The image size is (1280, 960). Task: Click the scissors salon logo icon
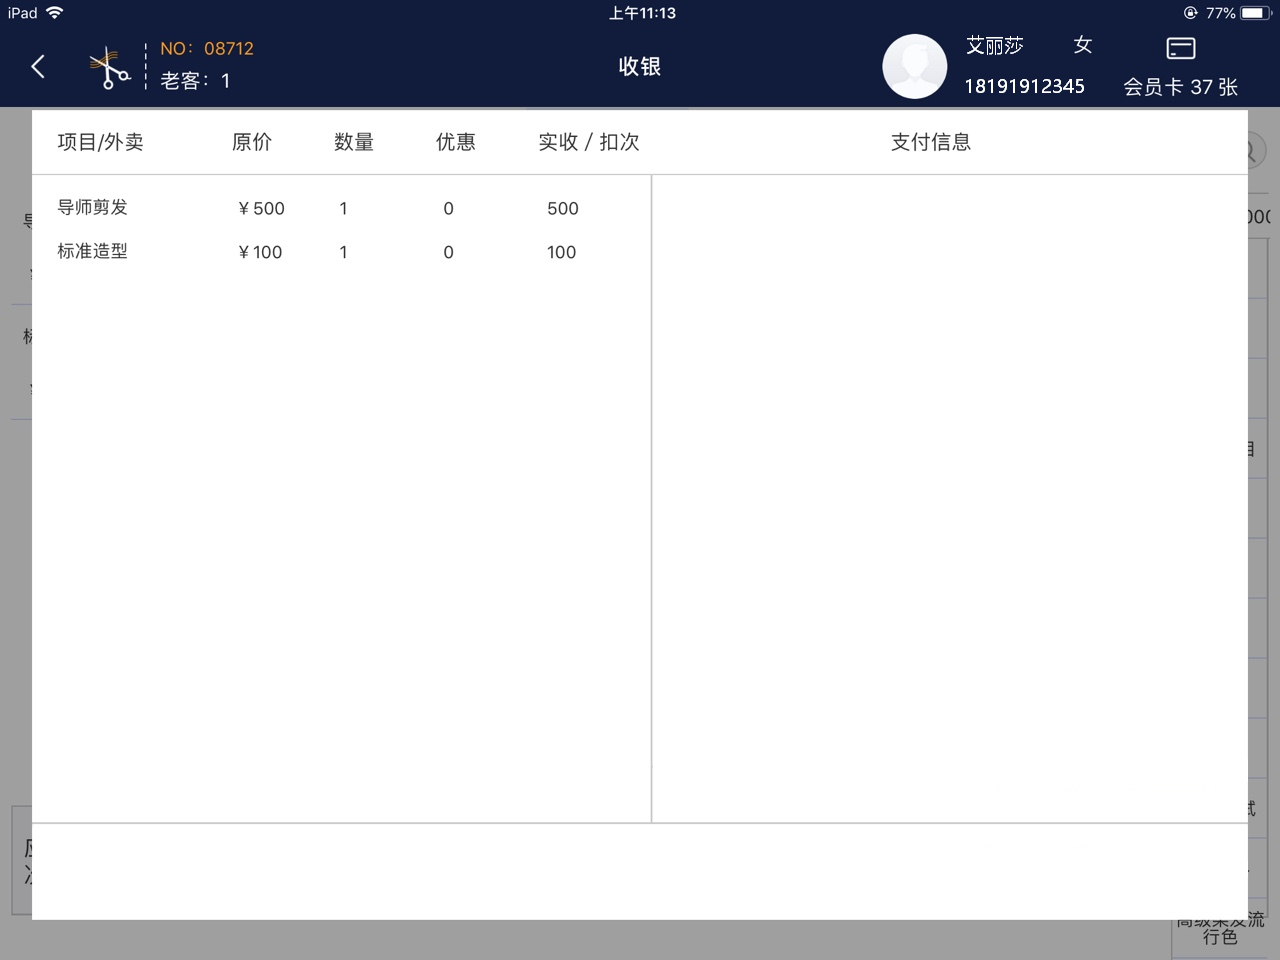(x=109, y=68)
